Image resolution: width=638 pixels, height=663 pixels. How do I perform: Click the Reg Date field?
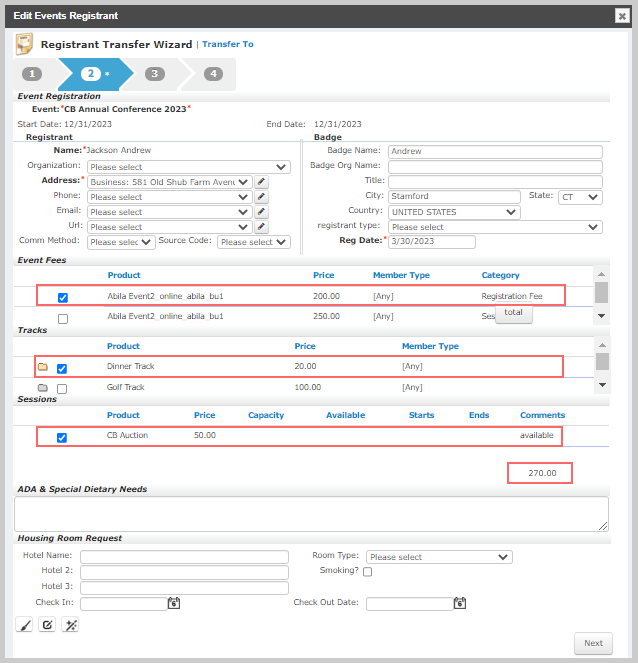click(x=432, y=241)
